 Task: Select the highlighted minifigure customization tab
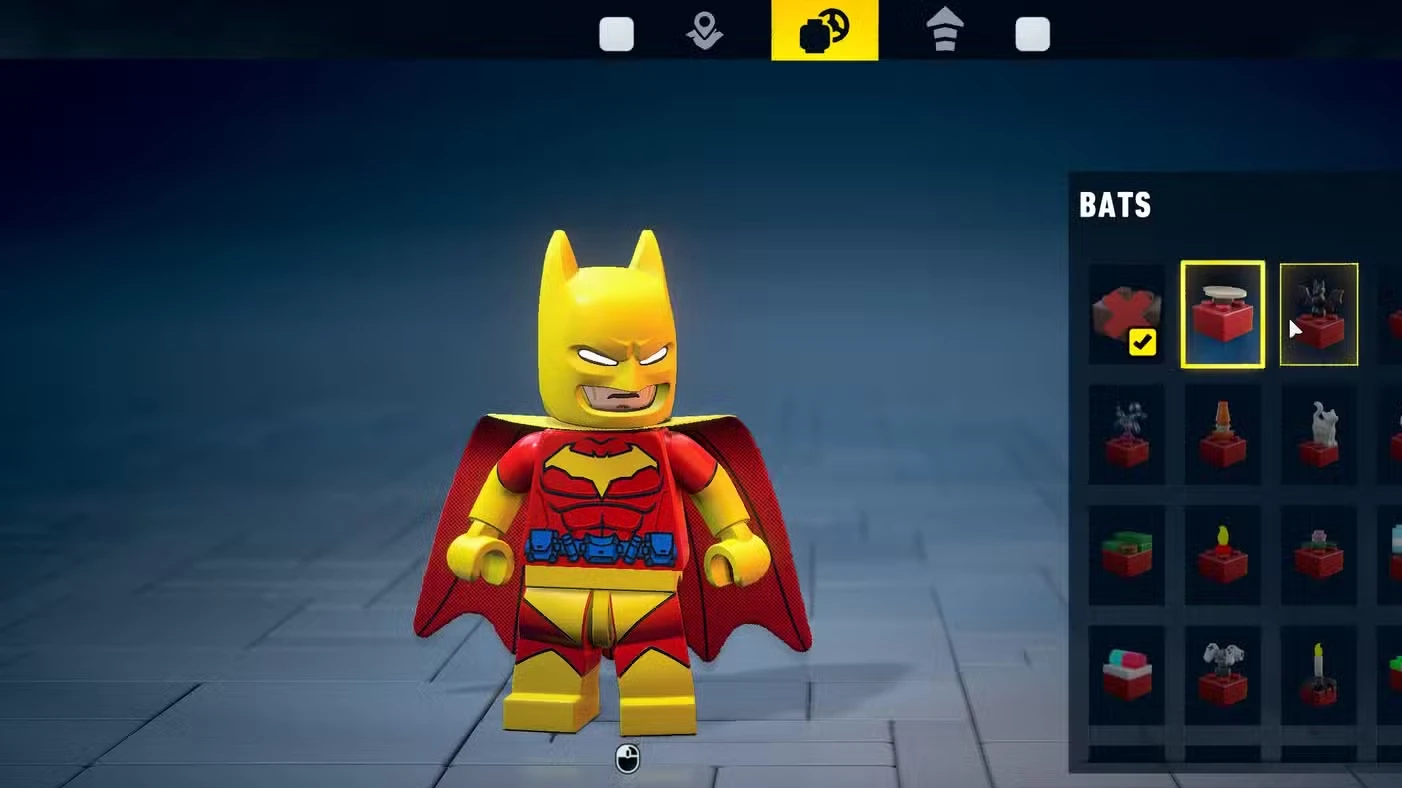pos(825,30)
